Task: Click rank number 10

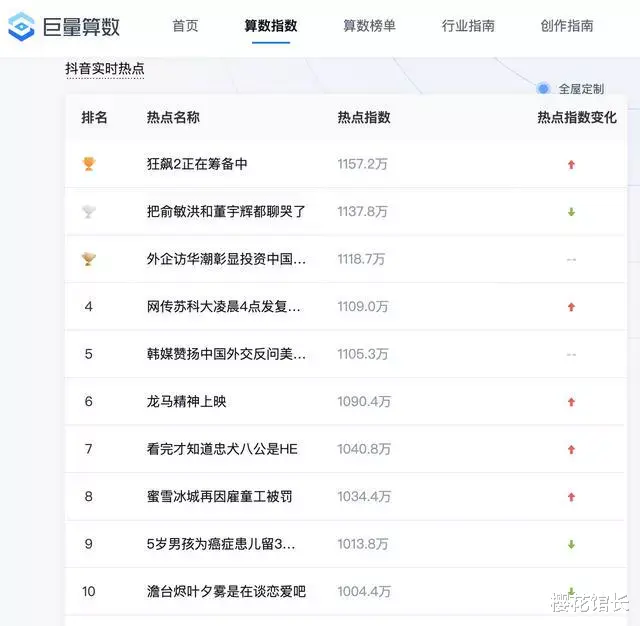Action: tap(89, 591)
